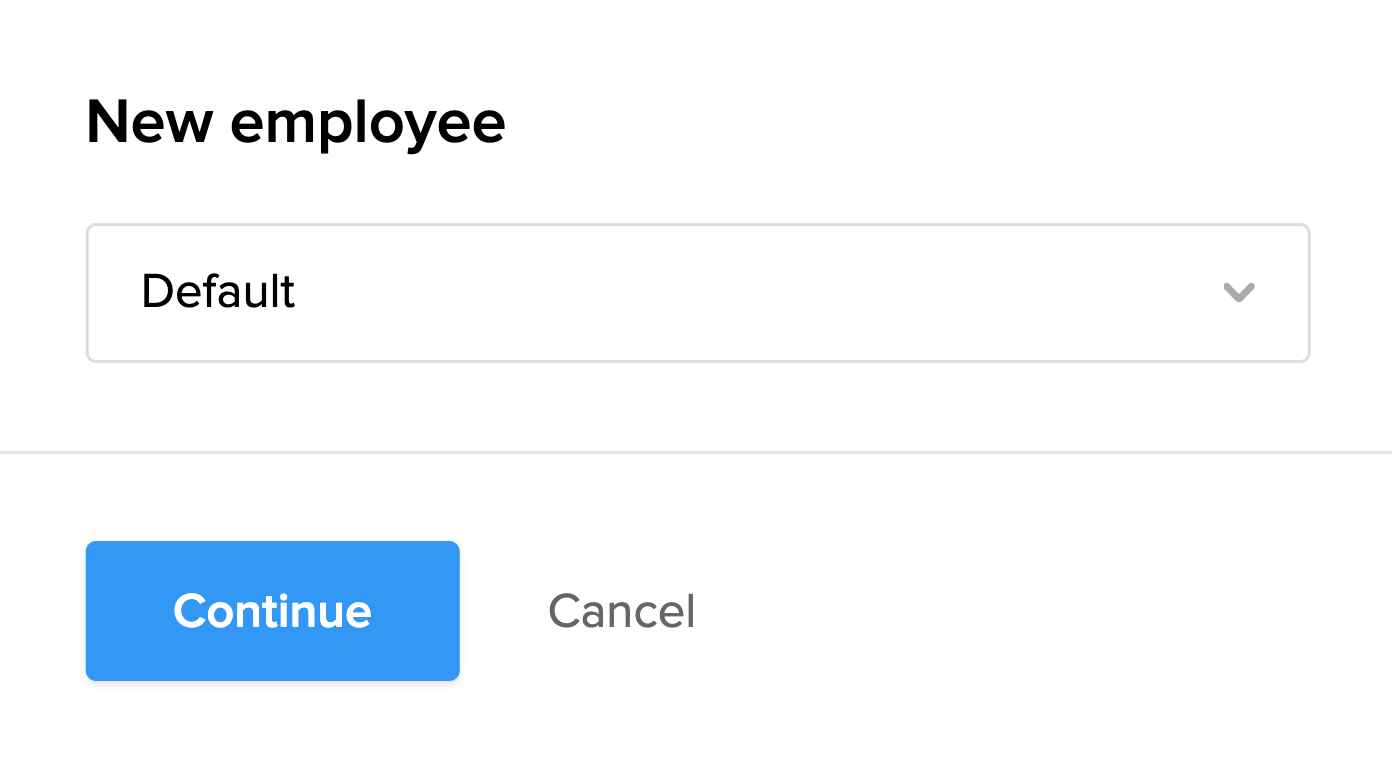1392x762 pixels.
Task: Continue to the next step
Action: pyautogui.click(x=272, y=611)
